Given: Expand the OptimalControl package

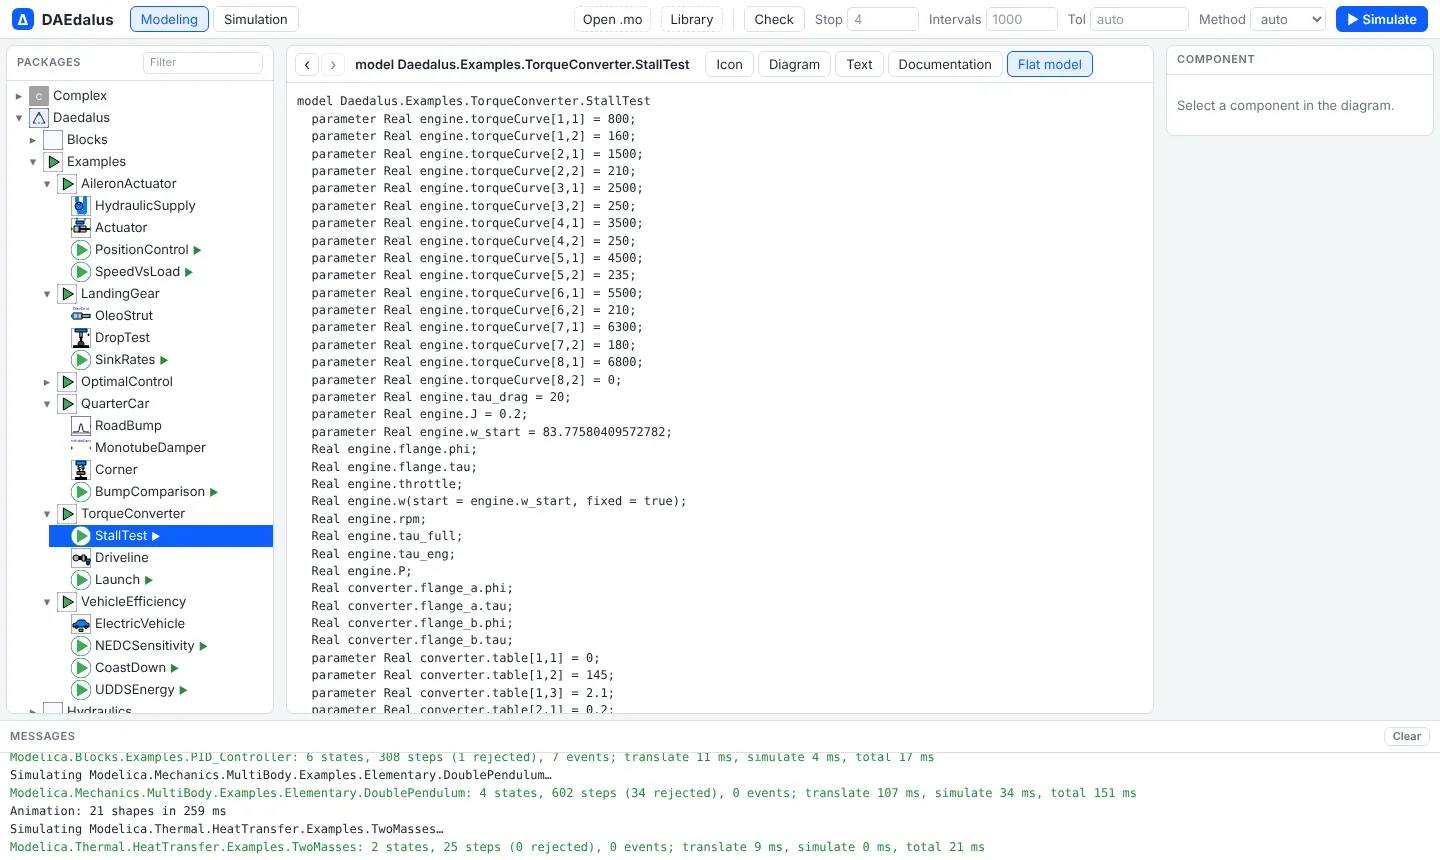Looking at the screenshot, I should (47, 382).
